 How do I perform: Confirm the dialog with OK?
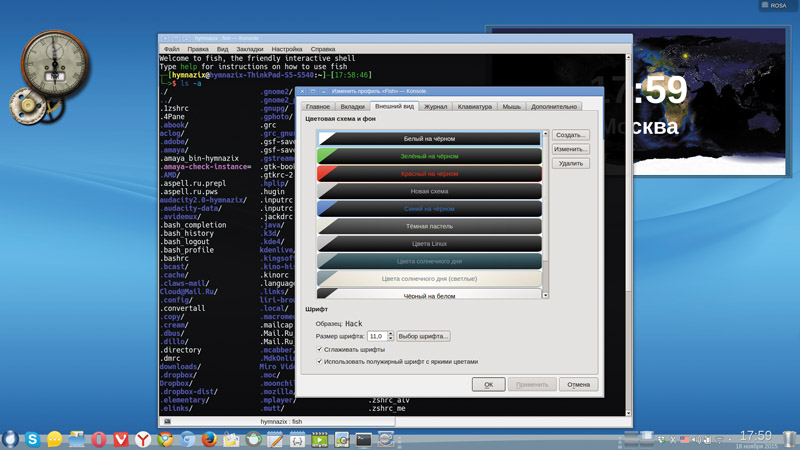[x=488, y=384]
